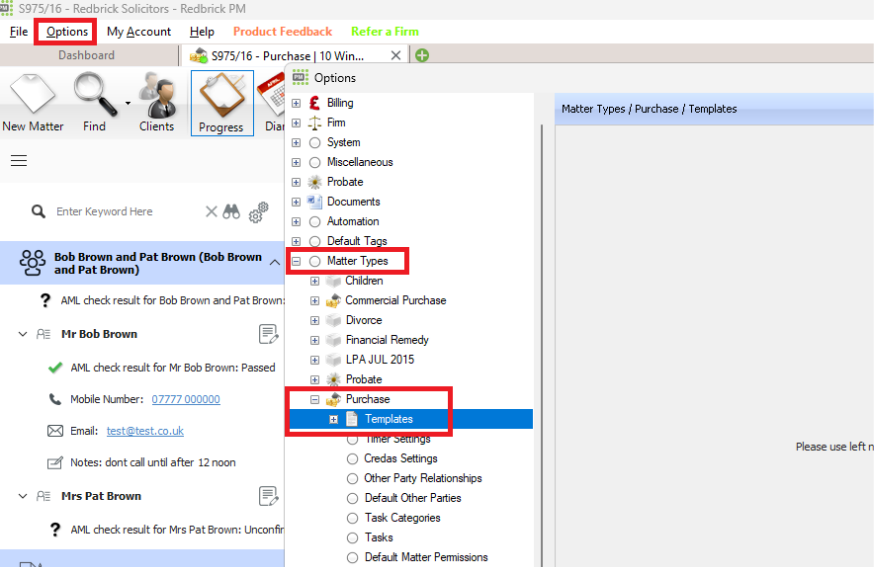Viewport: 876px width, 567px height.
Task: Collapse the Matter Types node
Action: [297, 261]
